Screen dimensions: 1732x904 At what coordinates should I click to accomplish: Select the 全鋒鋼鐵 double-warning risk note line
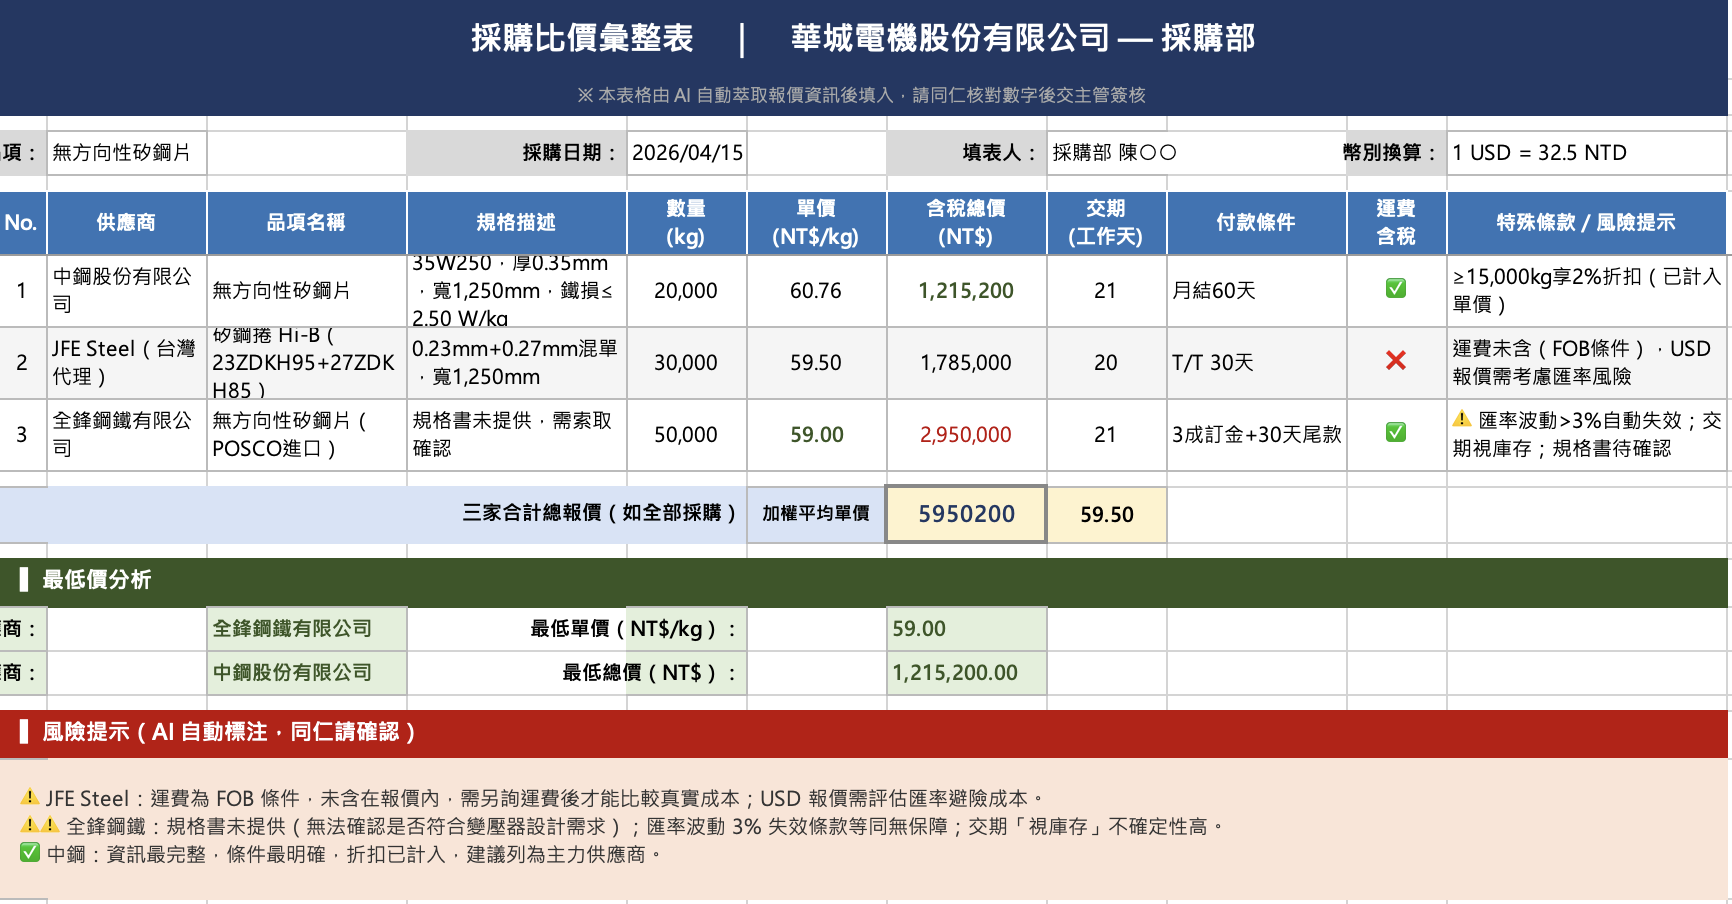click(622, 827)
